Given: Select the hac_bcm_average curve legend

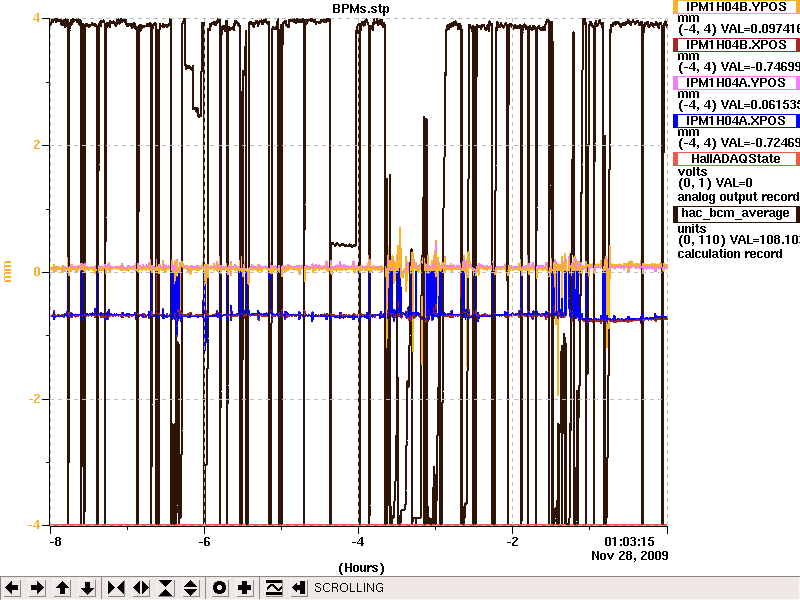Looking at the screenshot, I should pos(736,213).
